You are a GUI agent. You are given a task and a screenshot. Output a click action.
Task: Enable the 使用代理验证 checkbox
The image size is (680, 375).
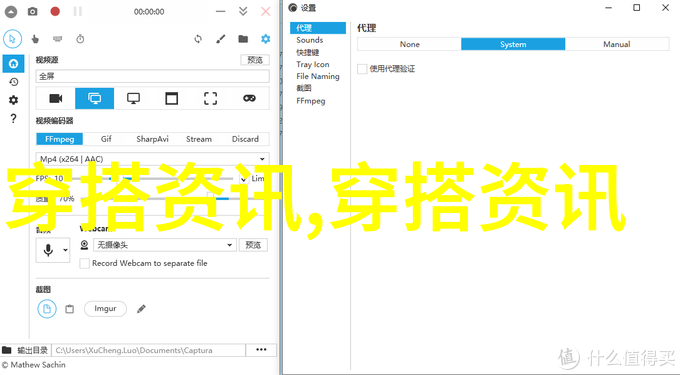coord(362,69)
